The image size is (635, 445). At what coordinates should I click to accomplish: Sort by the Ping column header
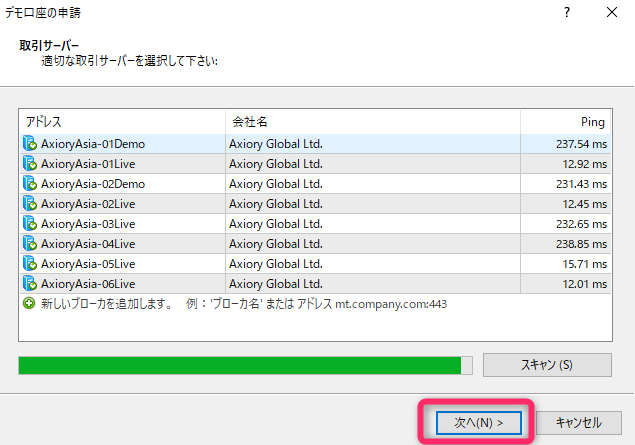565,122
